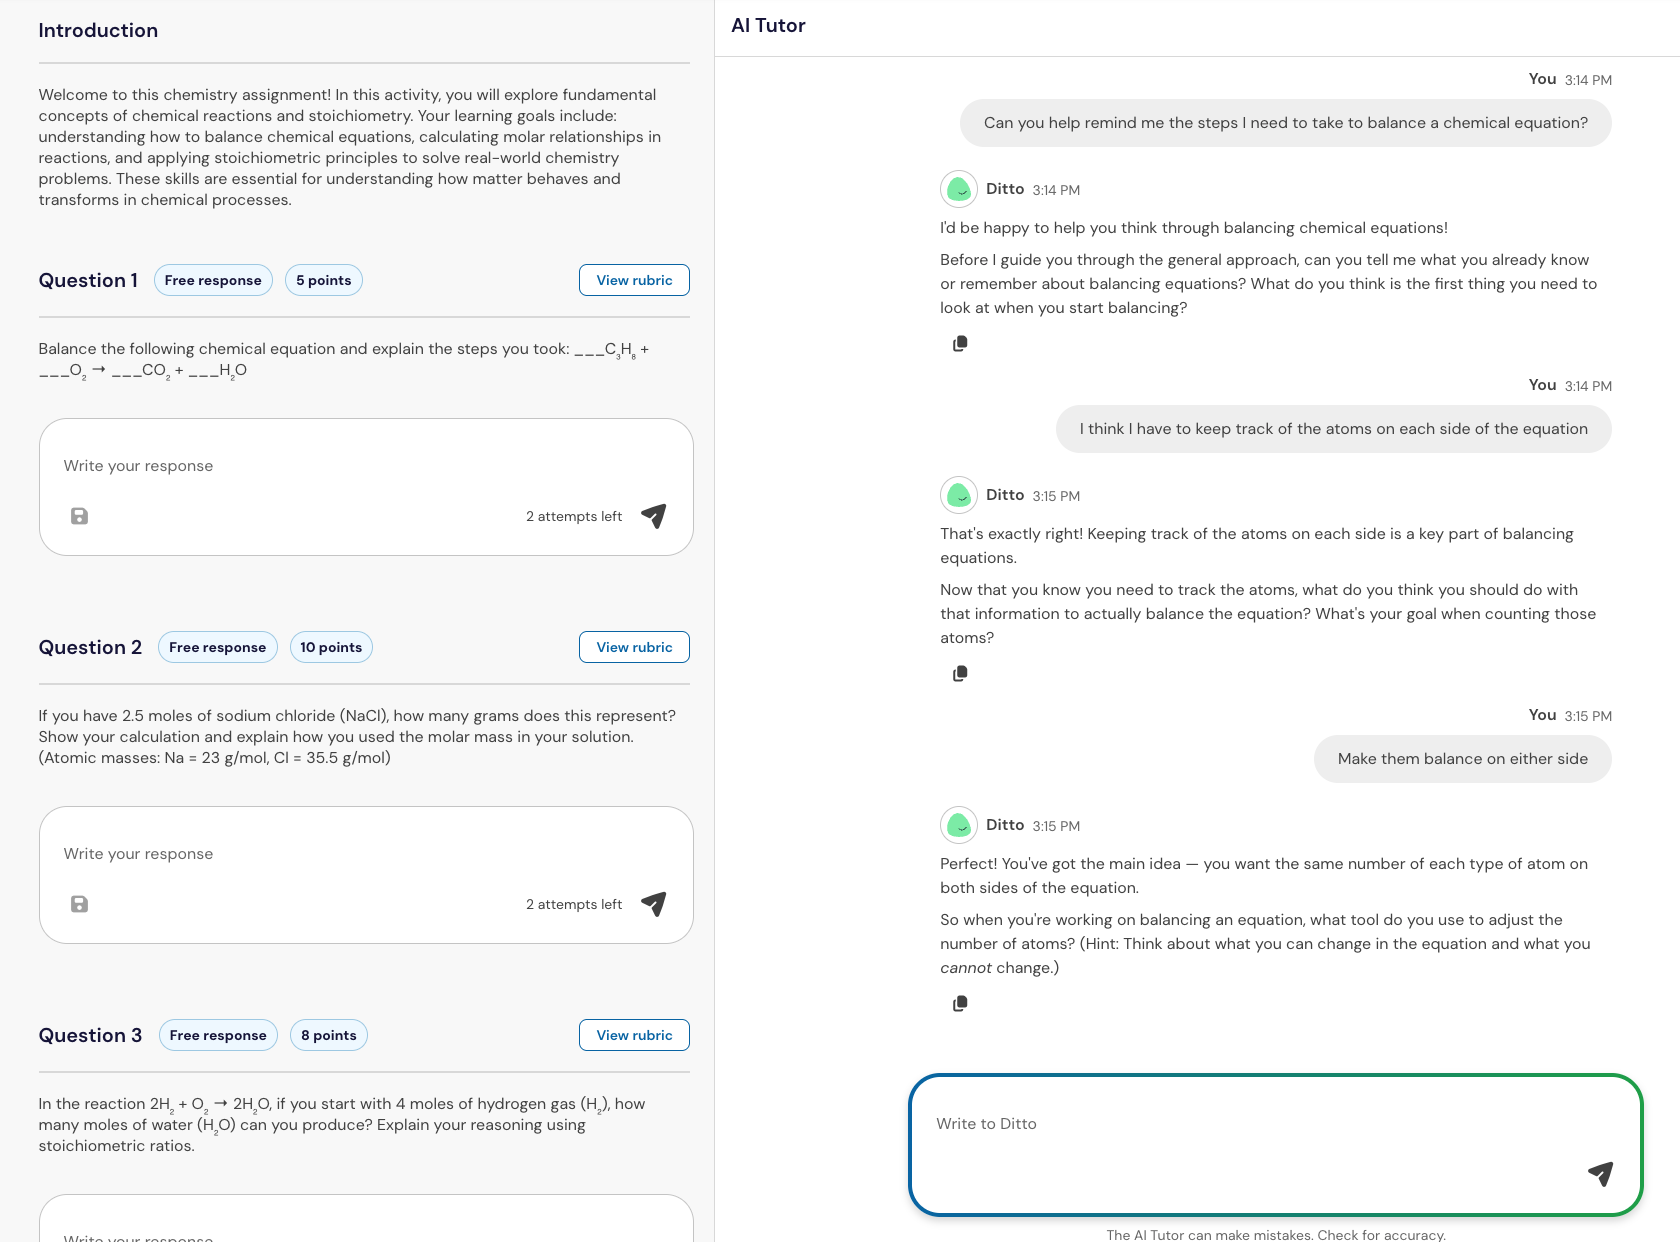The image size is (1680, 1242).
Task: Click the 10 points badge on Question 2
Action: [x=331, y=647]
